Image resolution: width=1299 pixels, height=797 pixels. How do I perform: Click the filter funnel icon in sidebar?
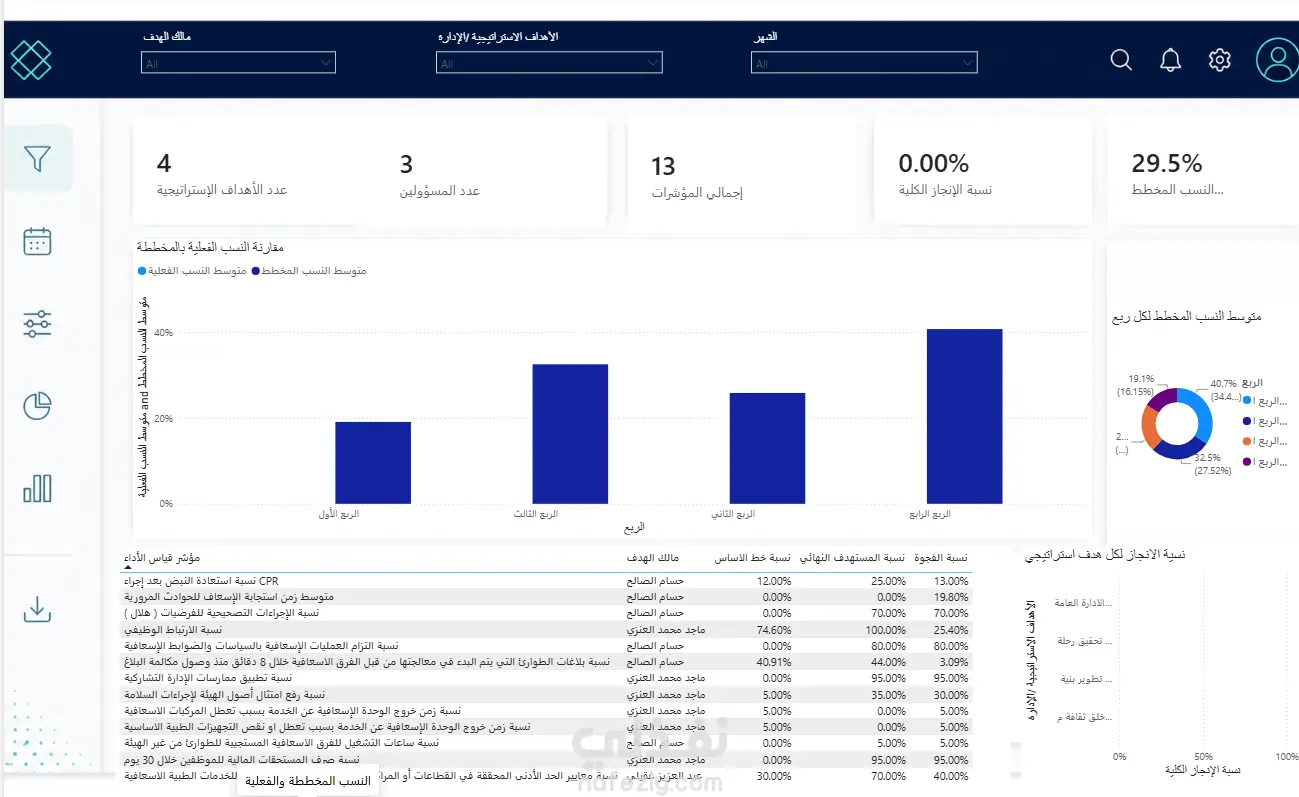point(37,159)
